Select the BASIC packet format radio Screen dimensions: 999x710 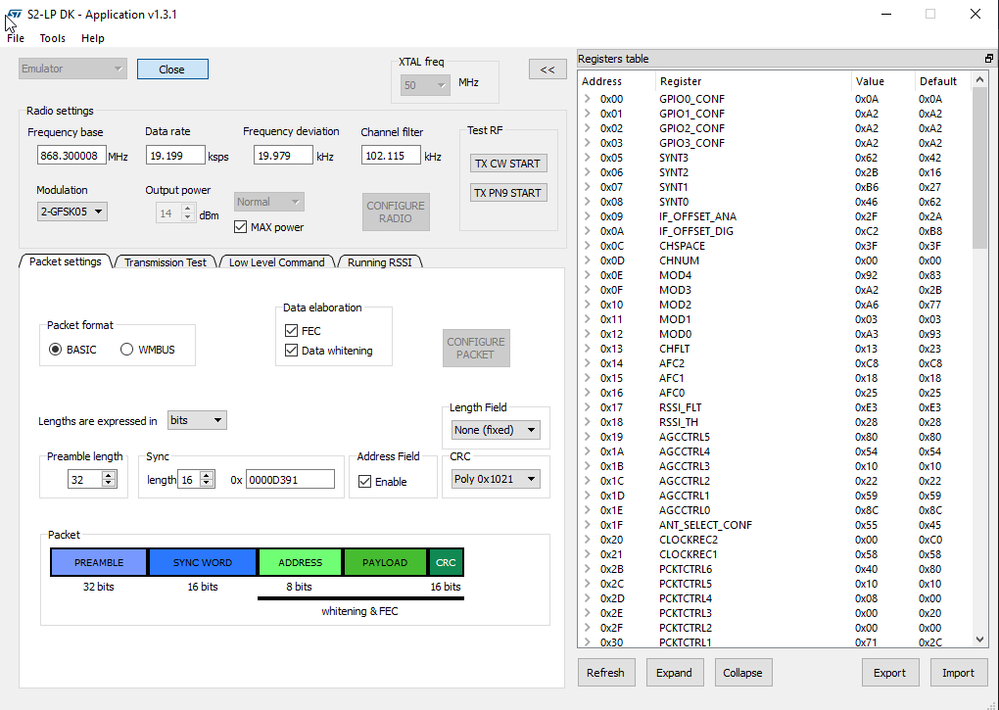55,349
